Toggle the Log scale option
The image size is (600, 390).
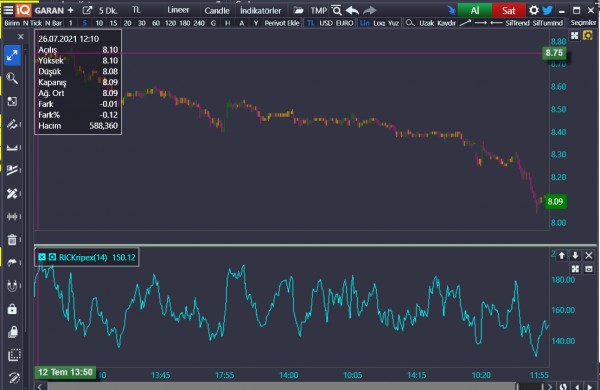click(x=379, y=23)
